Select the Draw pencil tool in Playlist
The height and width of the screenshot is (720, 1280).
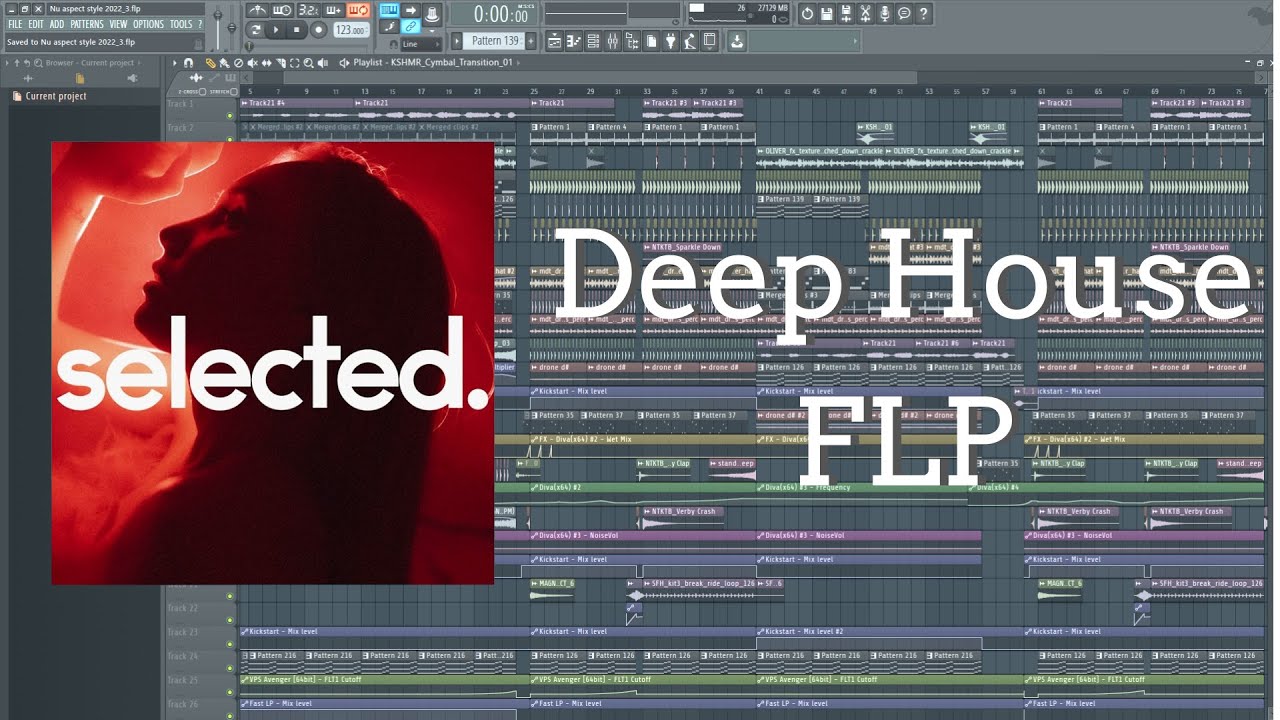pyautogui.click(x=210, y=63)
